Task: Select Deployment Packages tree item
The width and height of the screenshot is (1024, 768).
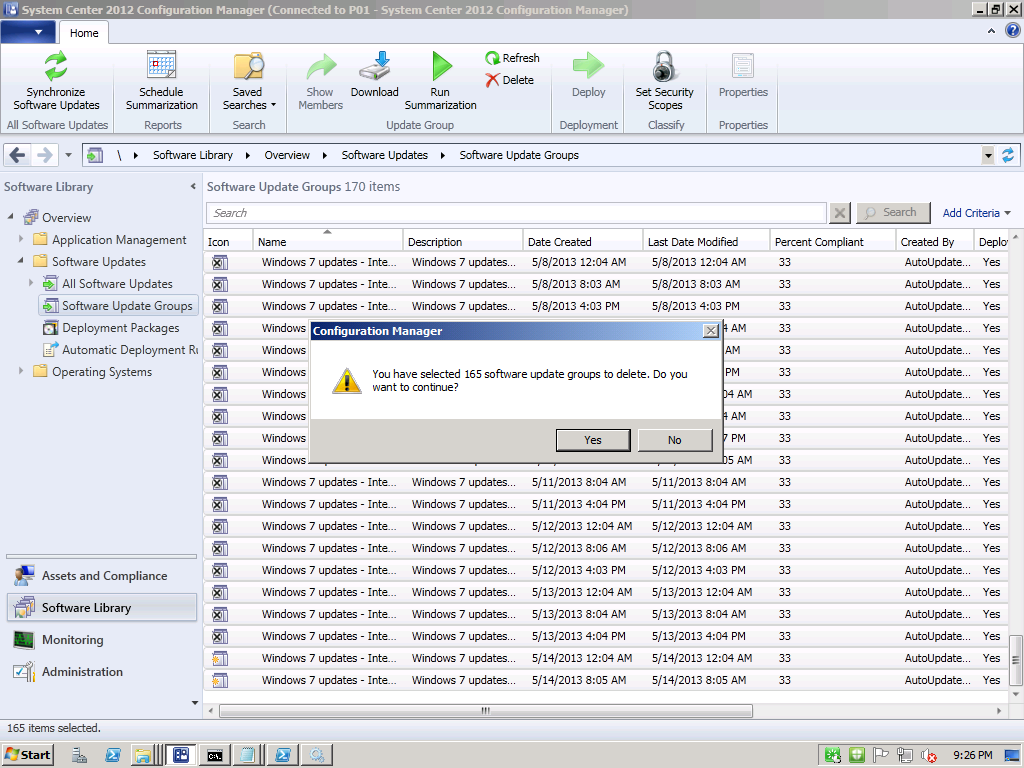Action: (112, 328)
